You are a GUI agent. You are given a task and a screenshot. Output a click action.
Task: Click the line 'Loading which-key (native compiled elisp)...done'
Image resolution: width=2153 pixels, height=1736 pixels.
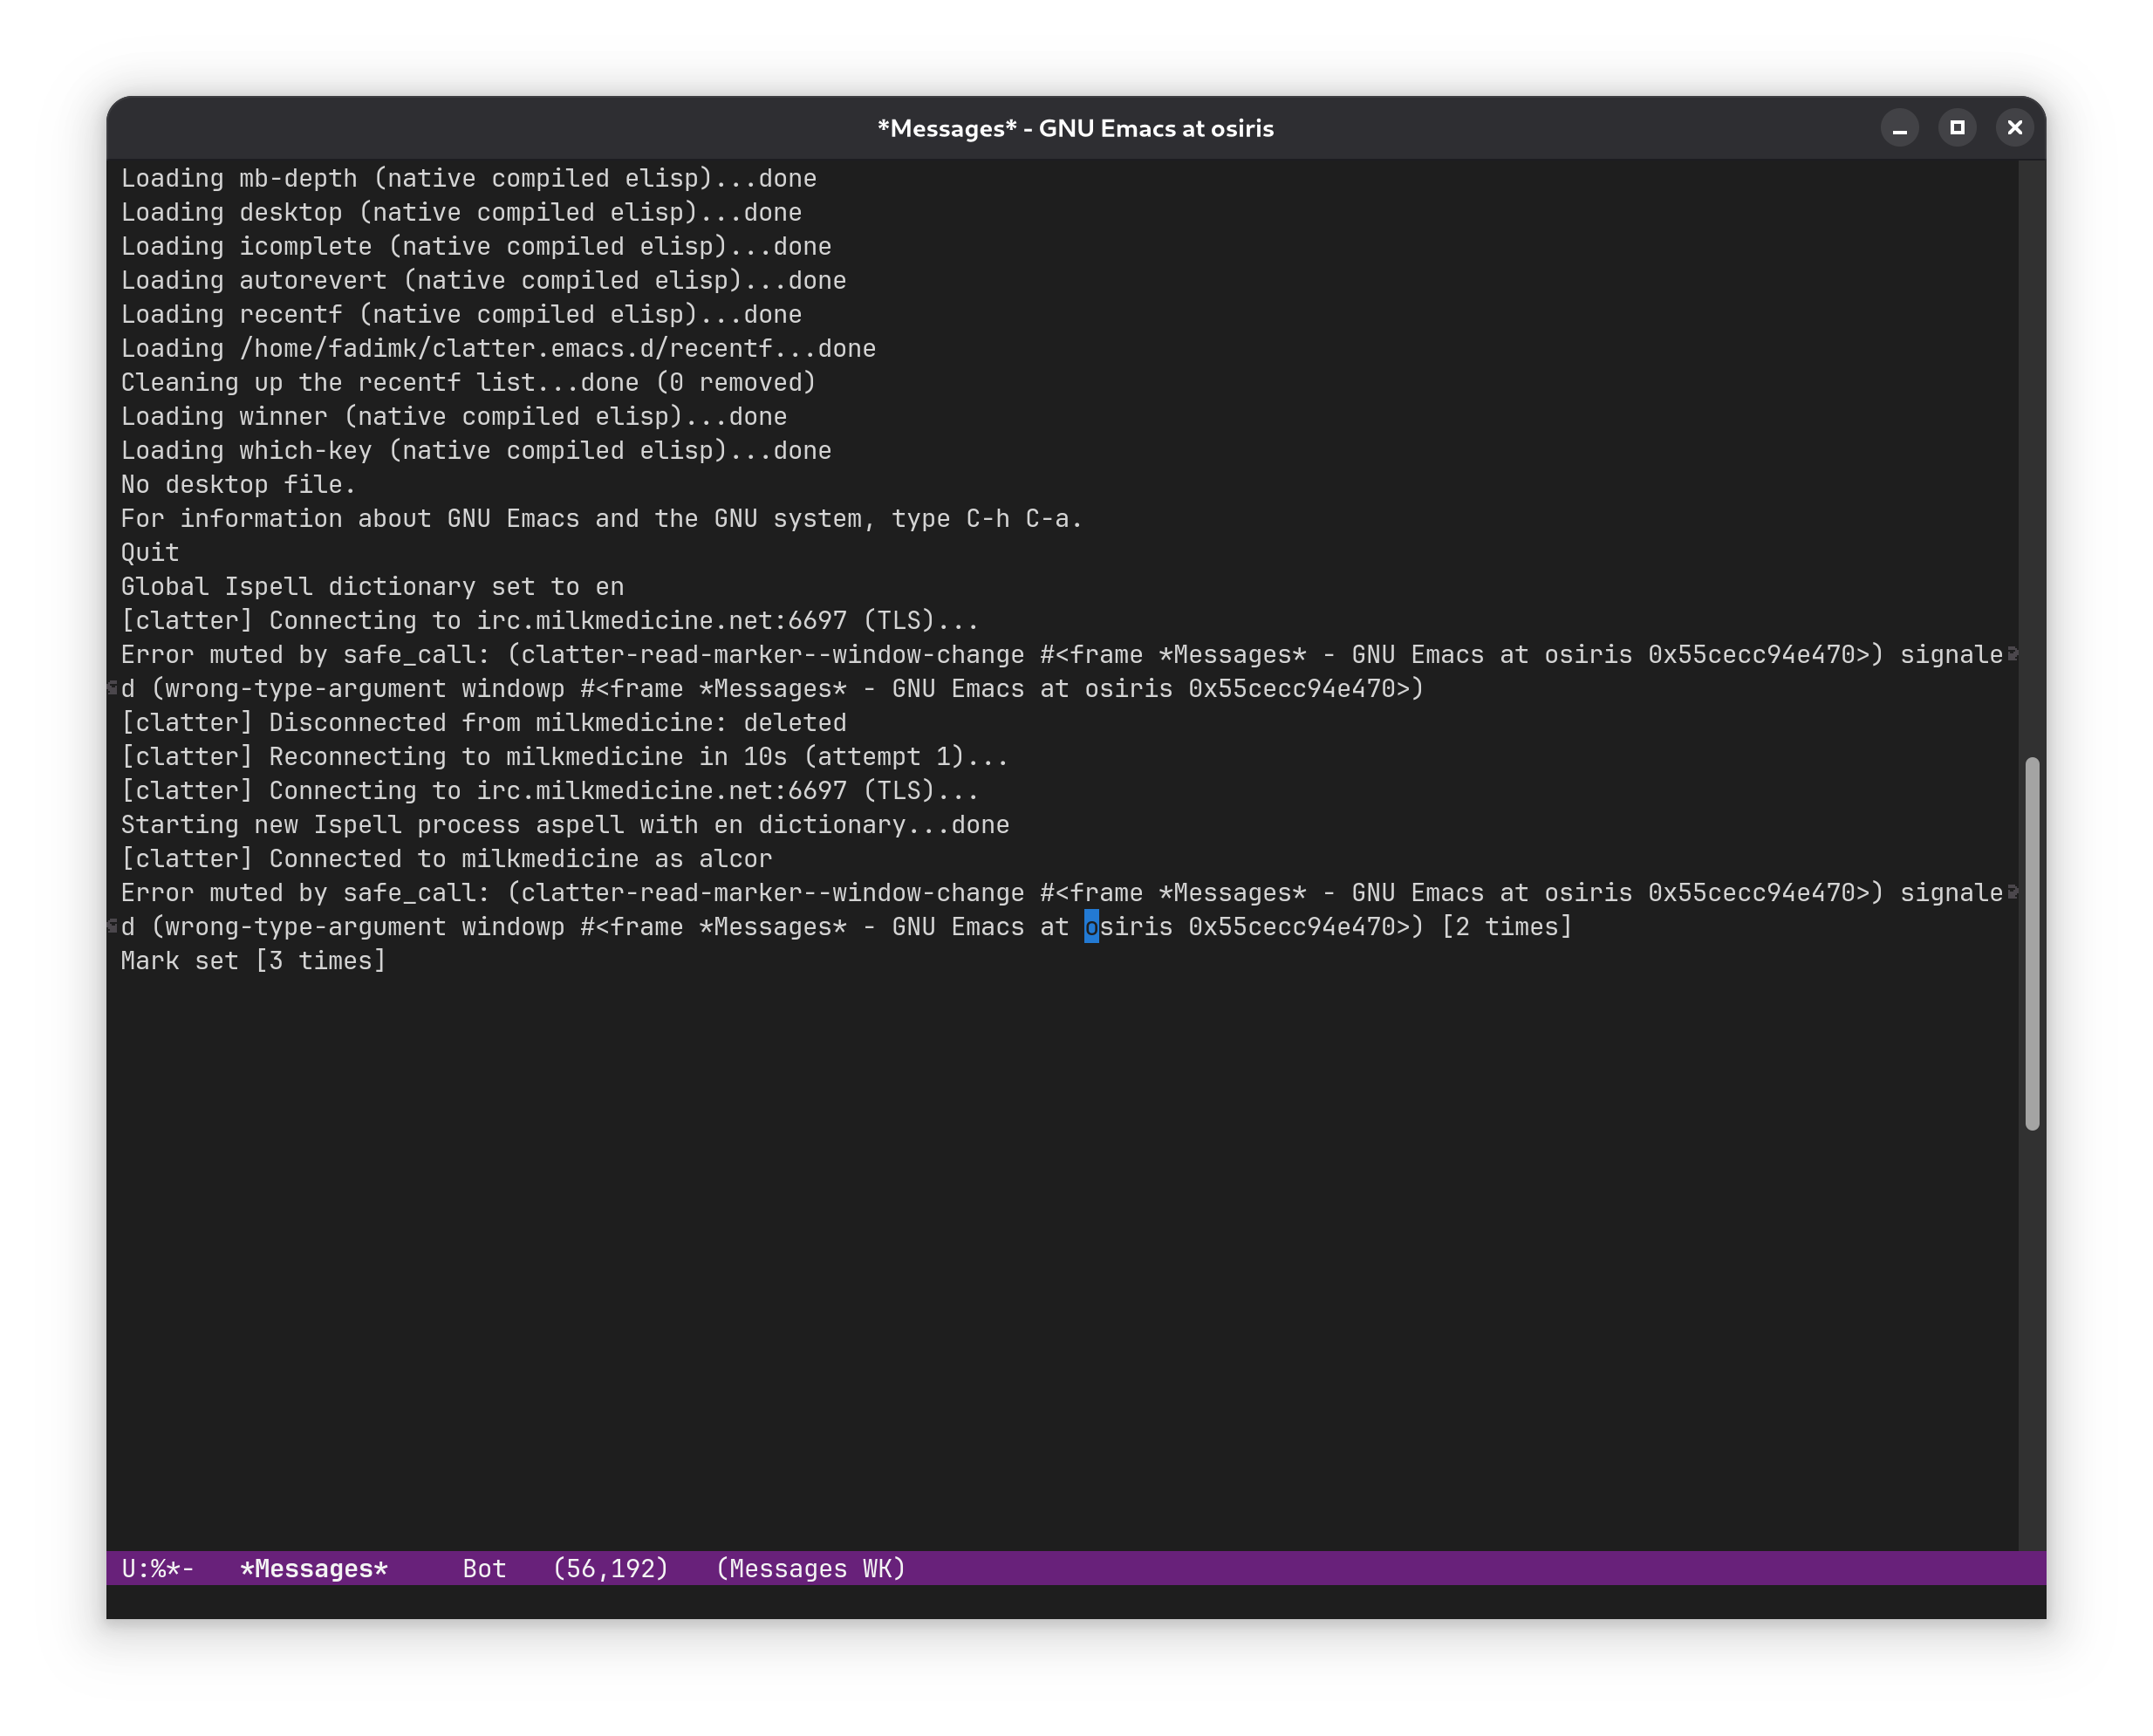pos(476,450)
